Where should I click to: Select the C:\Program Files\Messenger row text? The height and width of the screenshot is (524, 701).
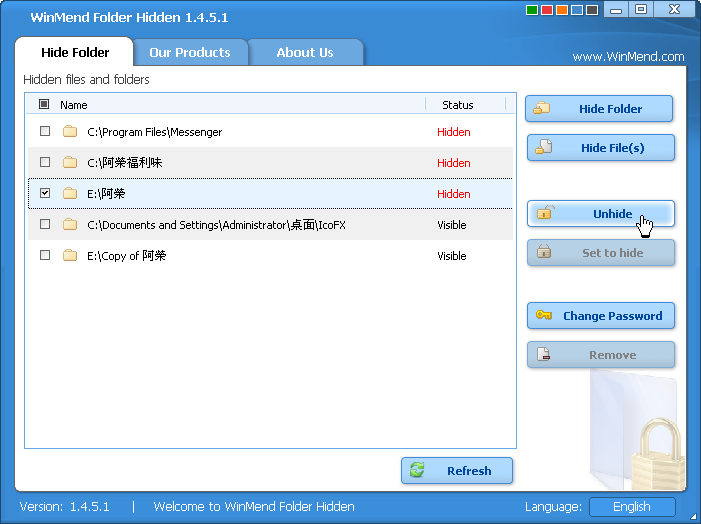[155, 132]
